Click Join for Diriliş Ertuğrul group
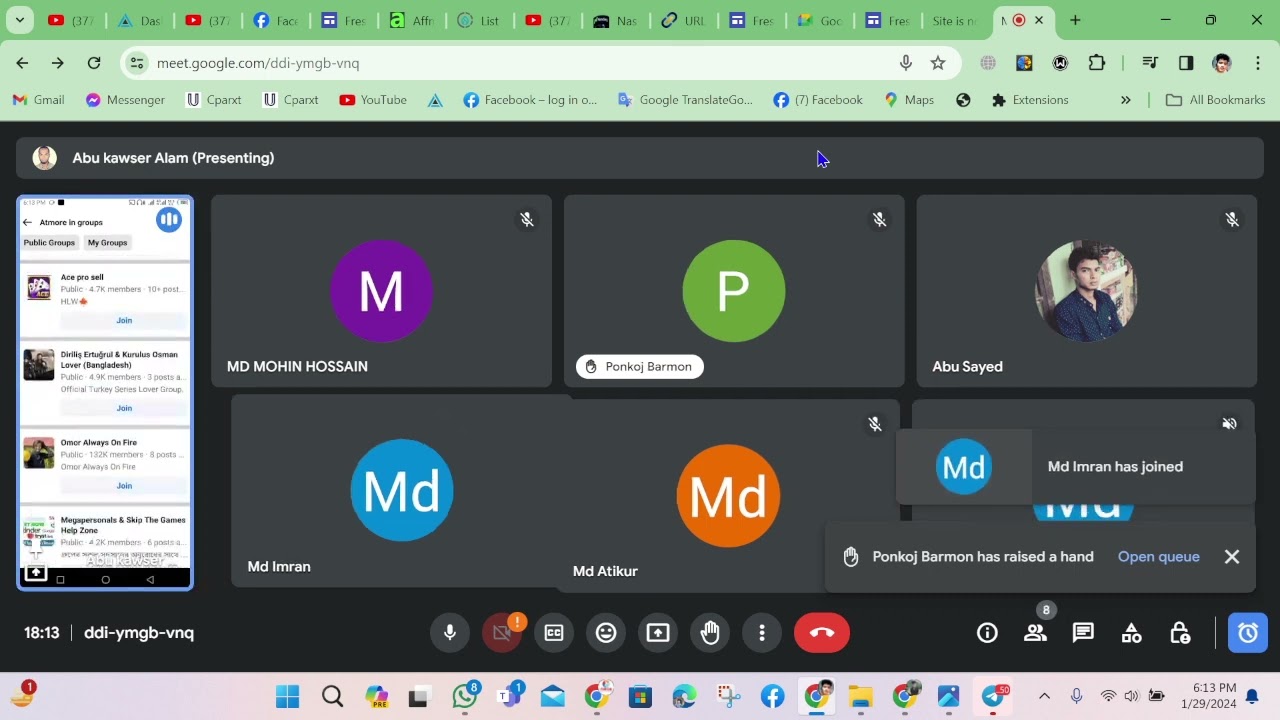 [124, 408]
